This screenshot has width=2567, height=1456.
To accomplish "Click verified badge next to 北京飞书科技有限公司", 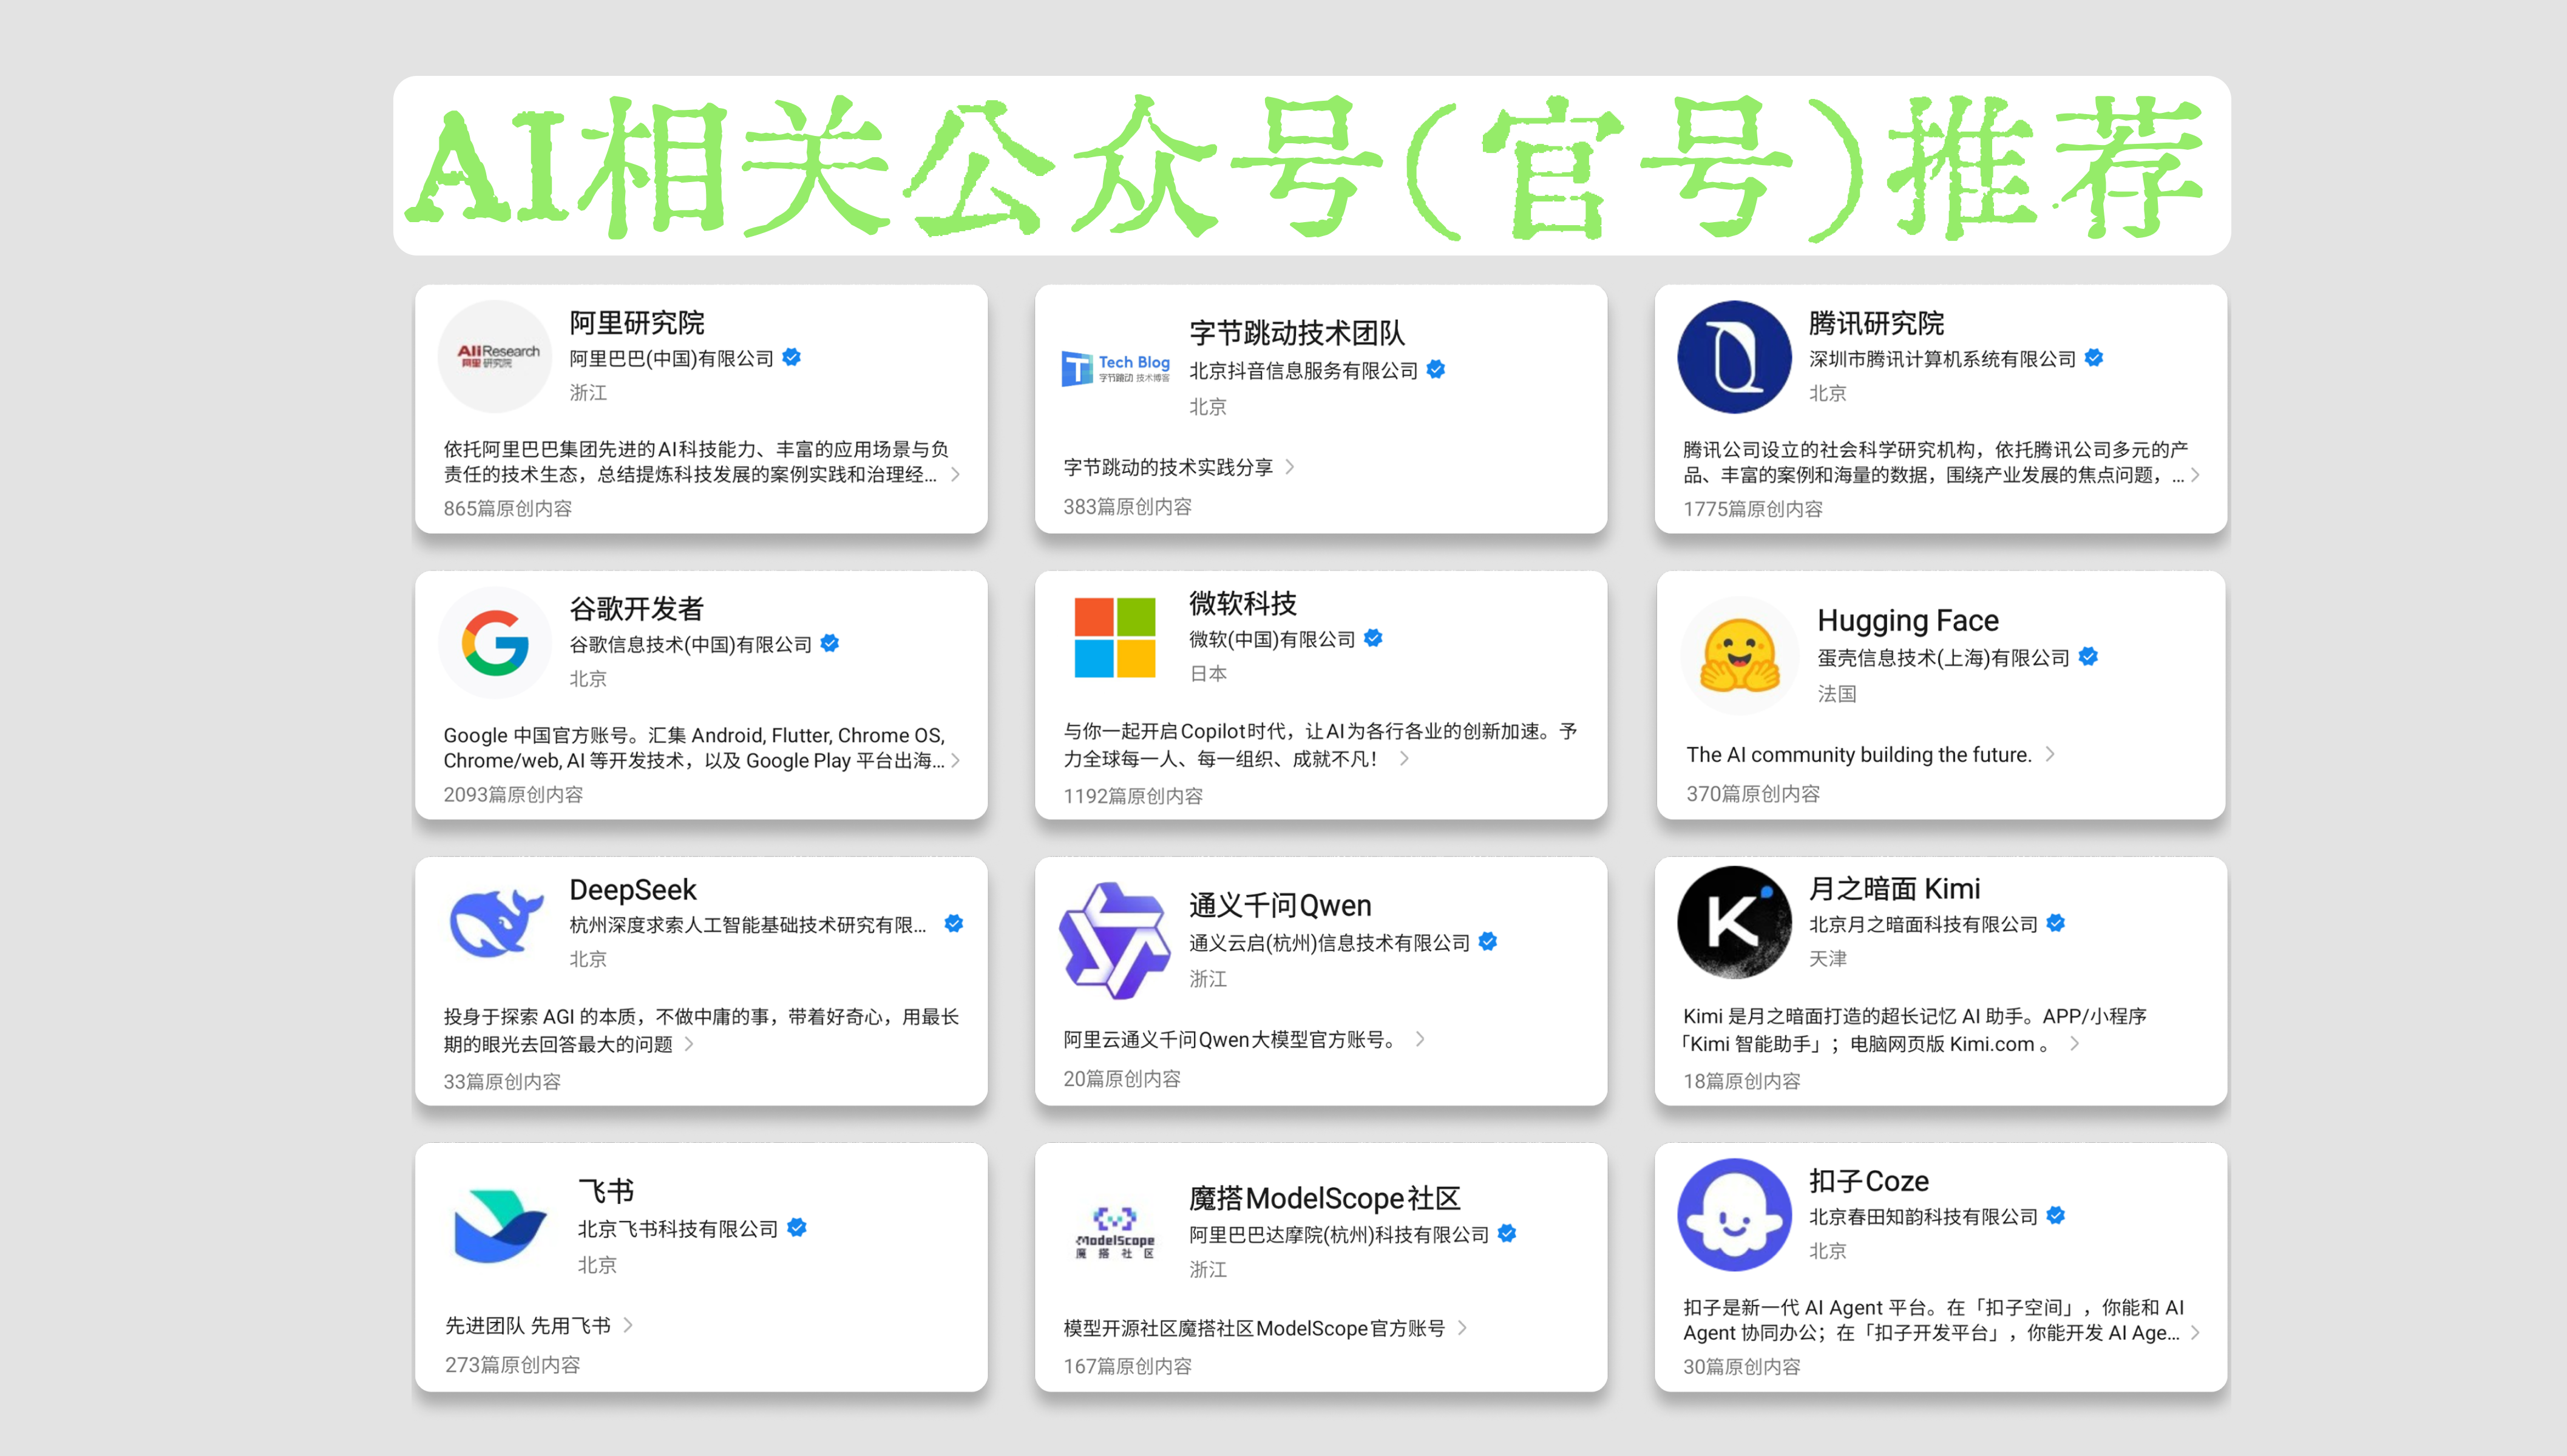I will tap(797, 1227).
